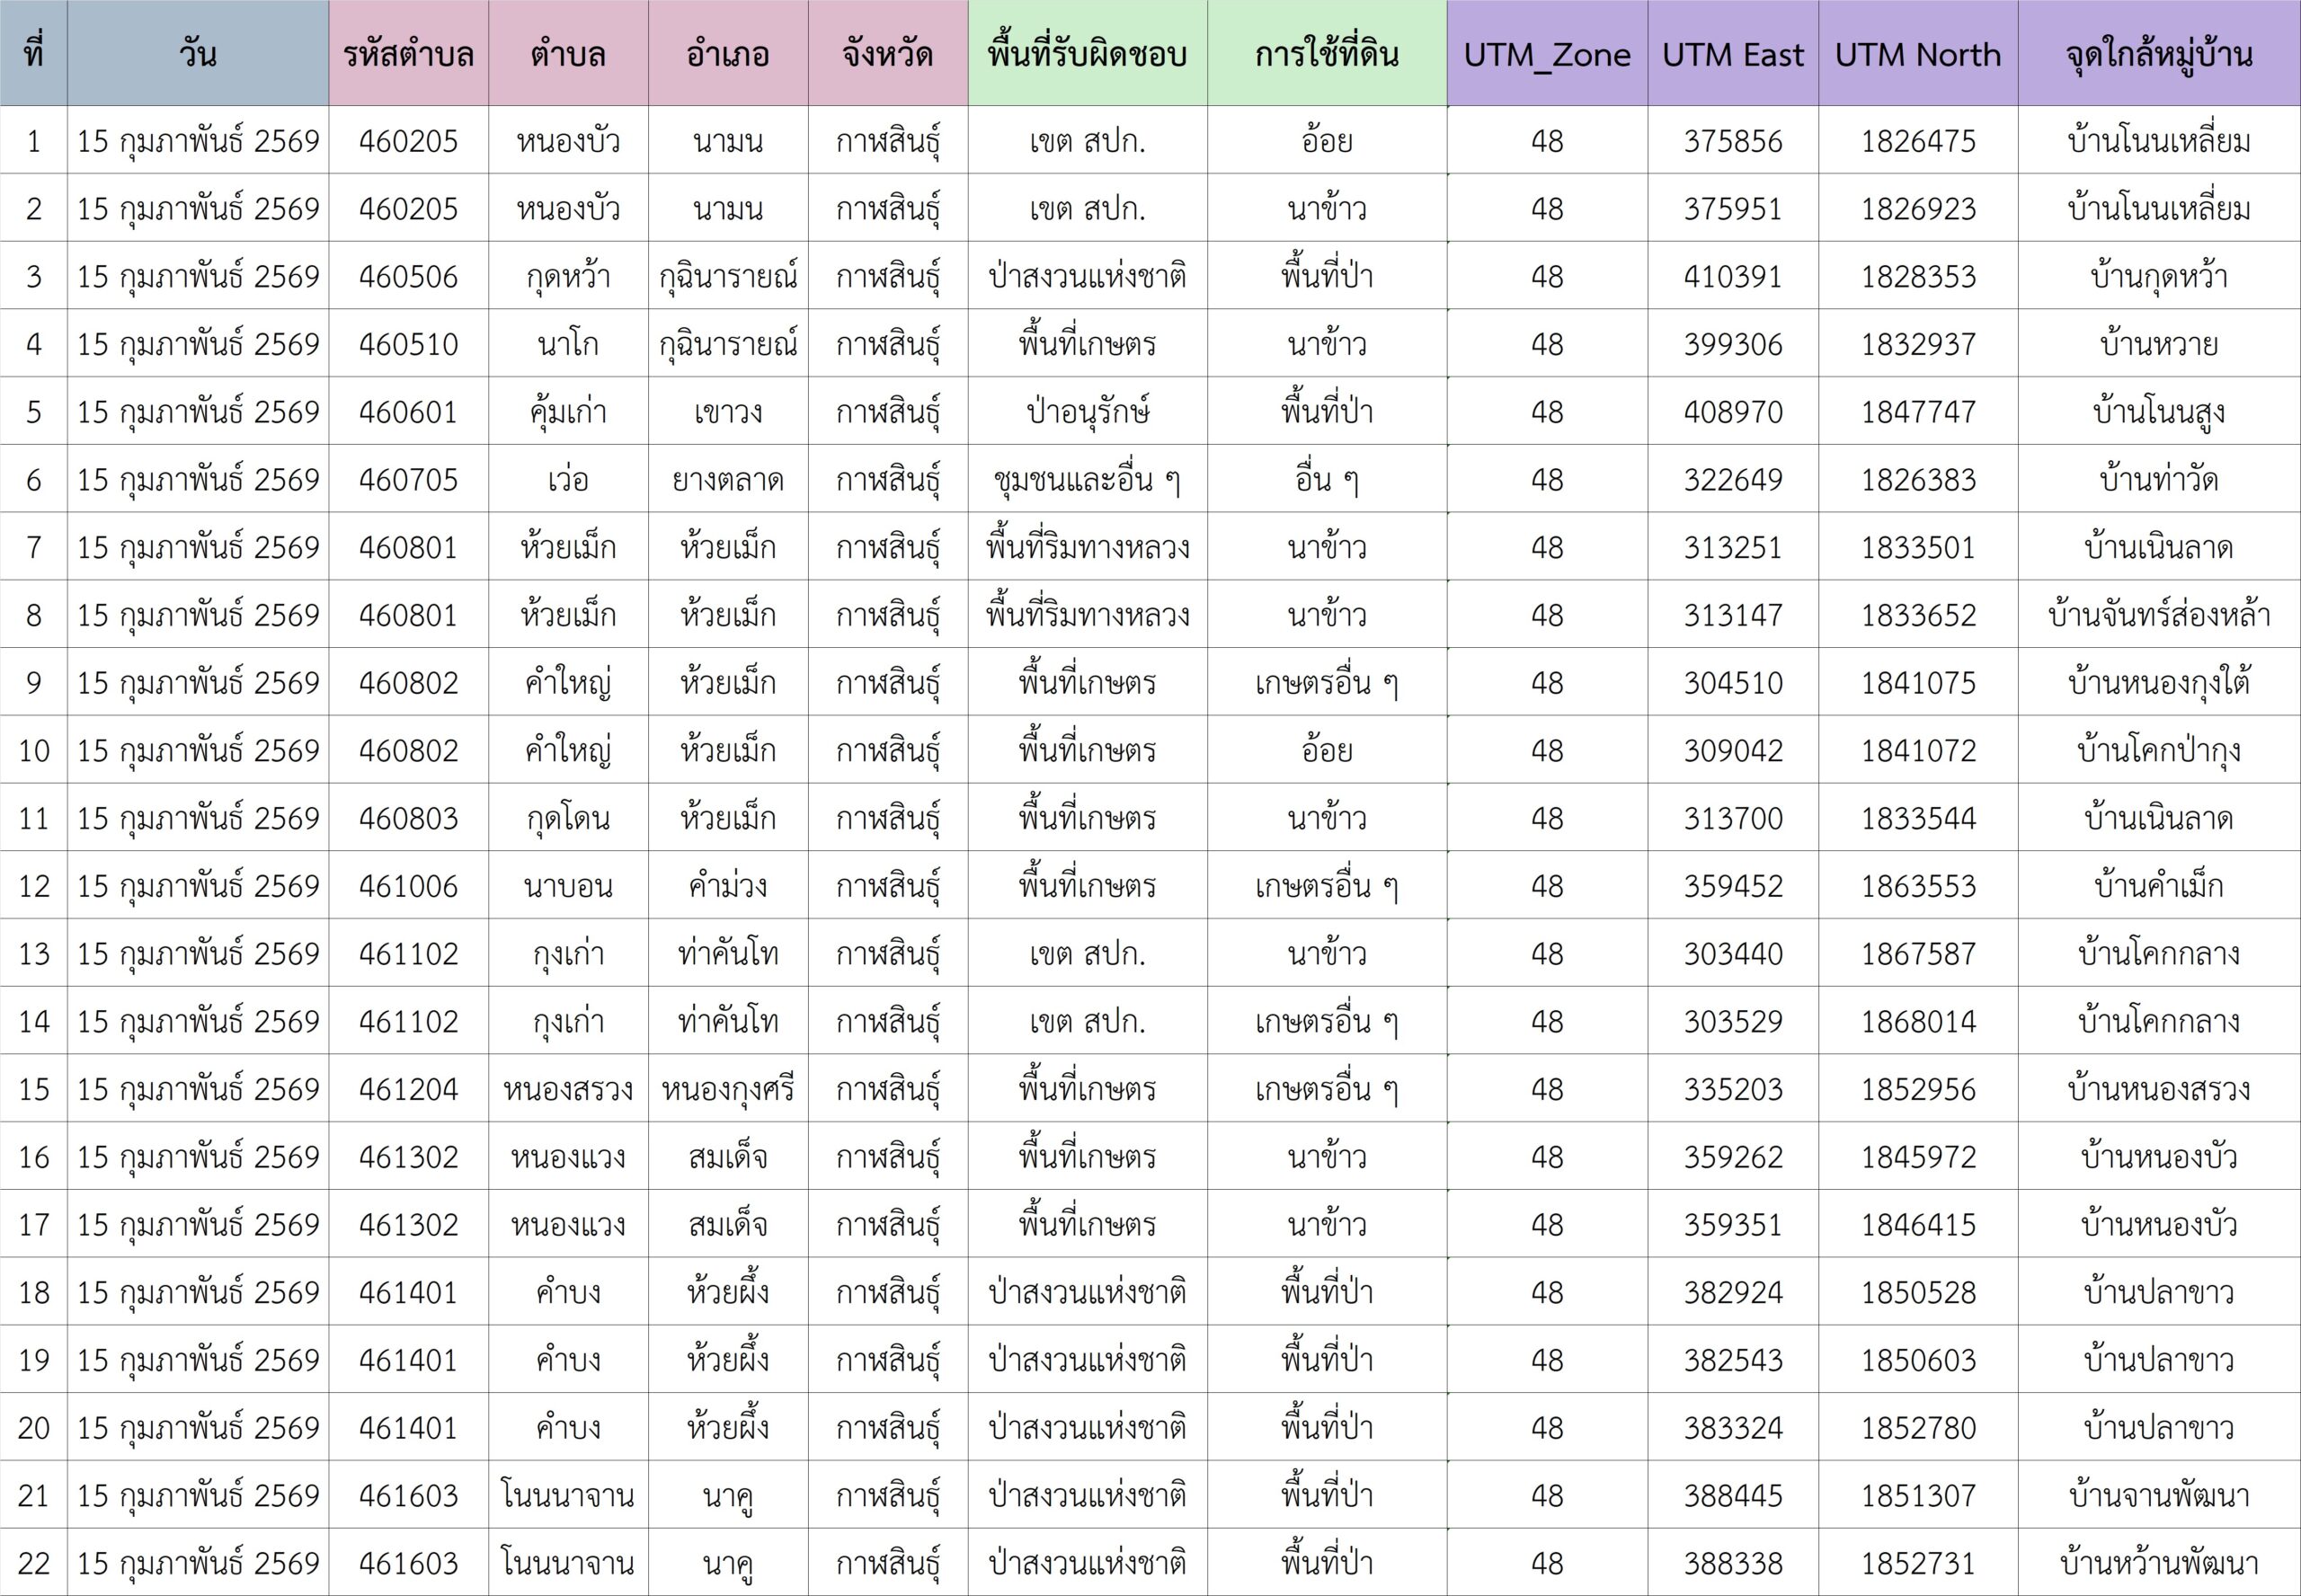2301x1596 pixels.
Task: Select the UTM East header cell
Action: coord(1732,53)
